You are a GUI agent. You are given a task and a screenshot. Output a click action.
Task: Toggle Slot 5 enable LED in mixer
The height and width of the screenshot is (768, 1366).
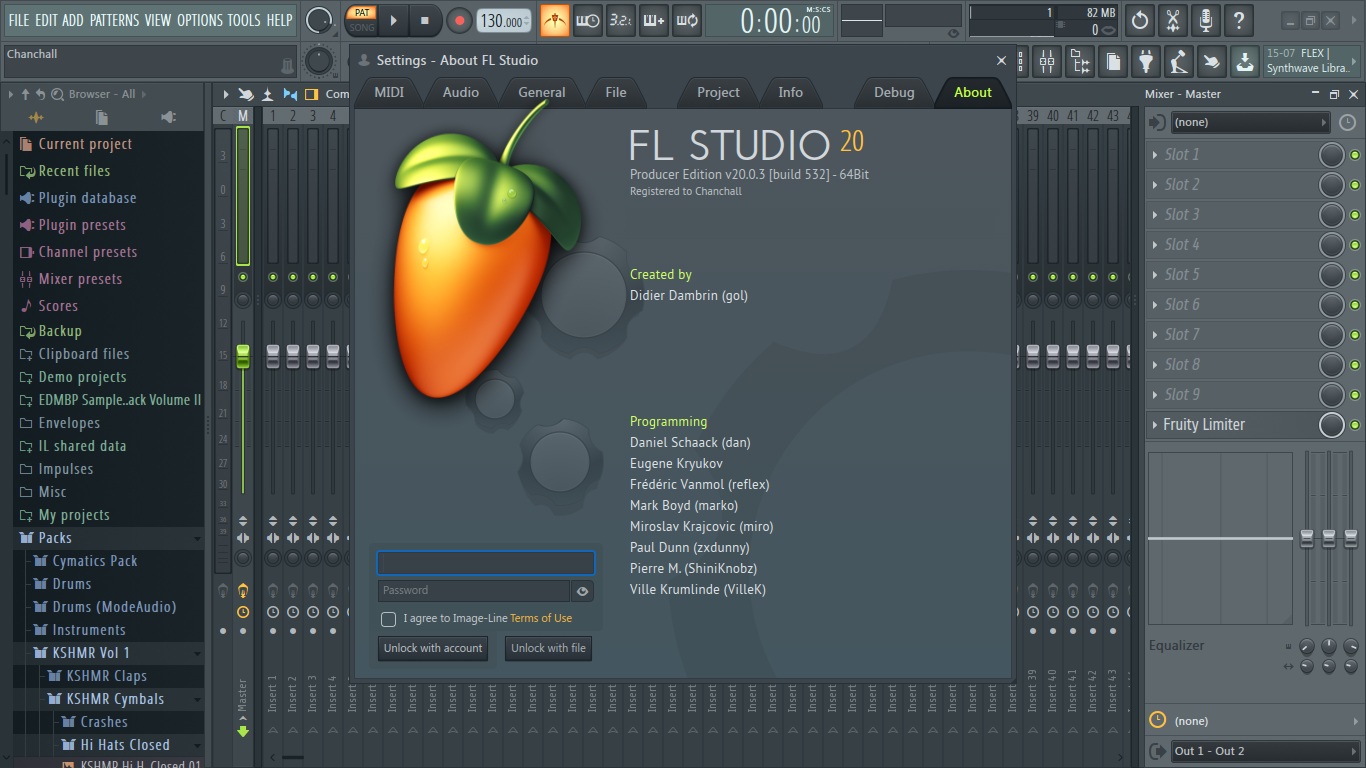click(1355, 275)
